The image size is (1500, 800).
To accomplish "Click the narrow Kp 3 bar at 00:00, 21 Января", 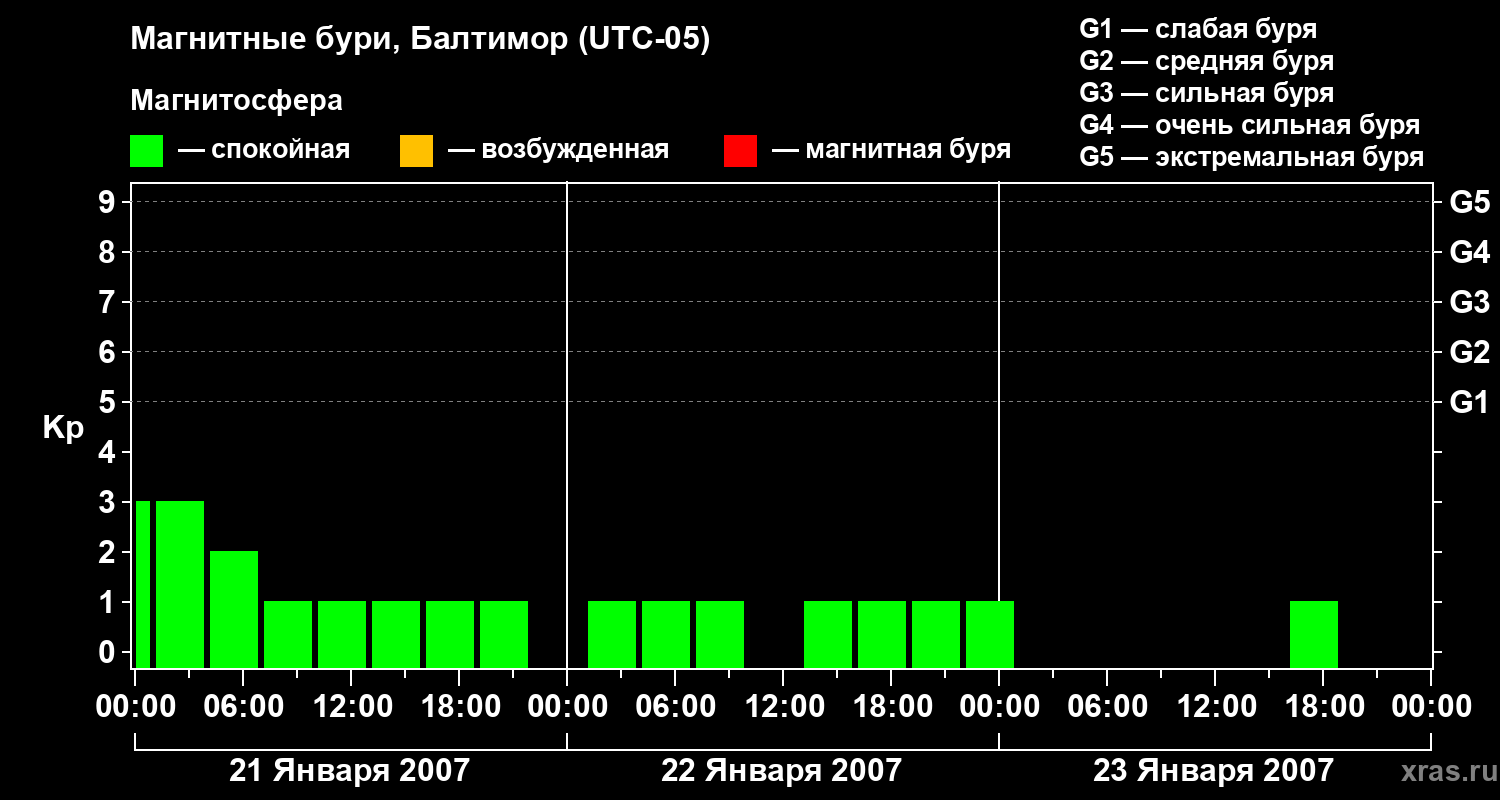I will pyautogui.click(x=143, y=584).
